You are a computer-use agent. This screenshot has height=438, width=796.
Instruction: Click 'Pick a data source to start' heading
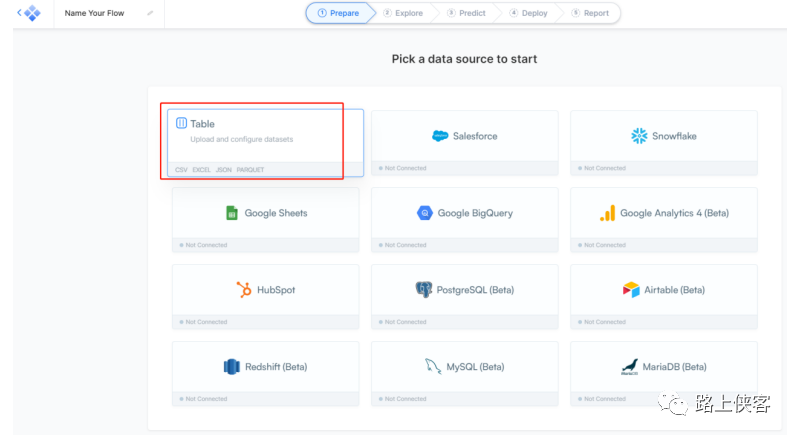tap(464, 59)
